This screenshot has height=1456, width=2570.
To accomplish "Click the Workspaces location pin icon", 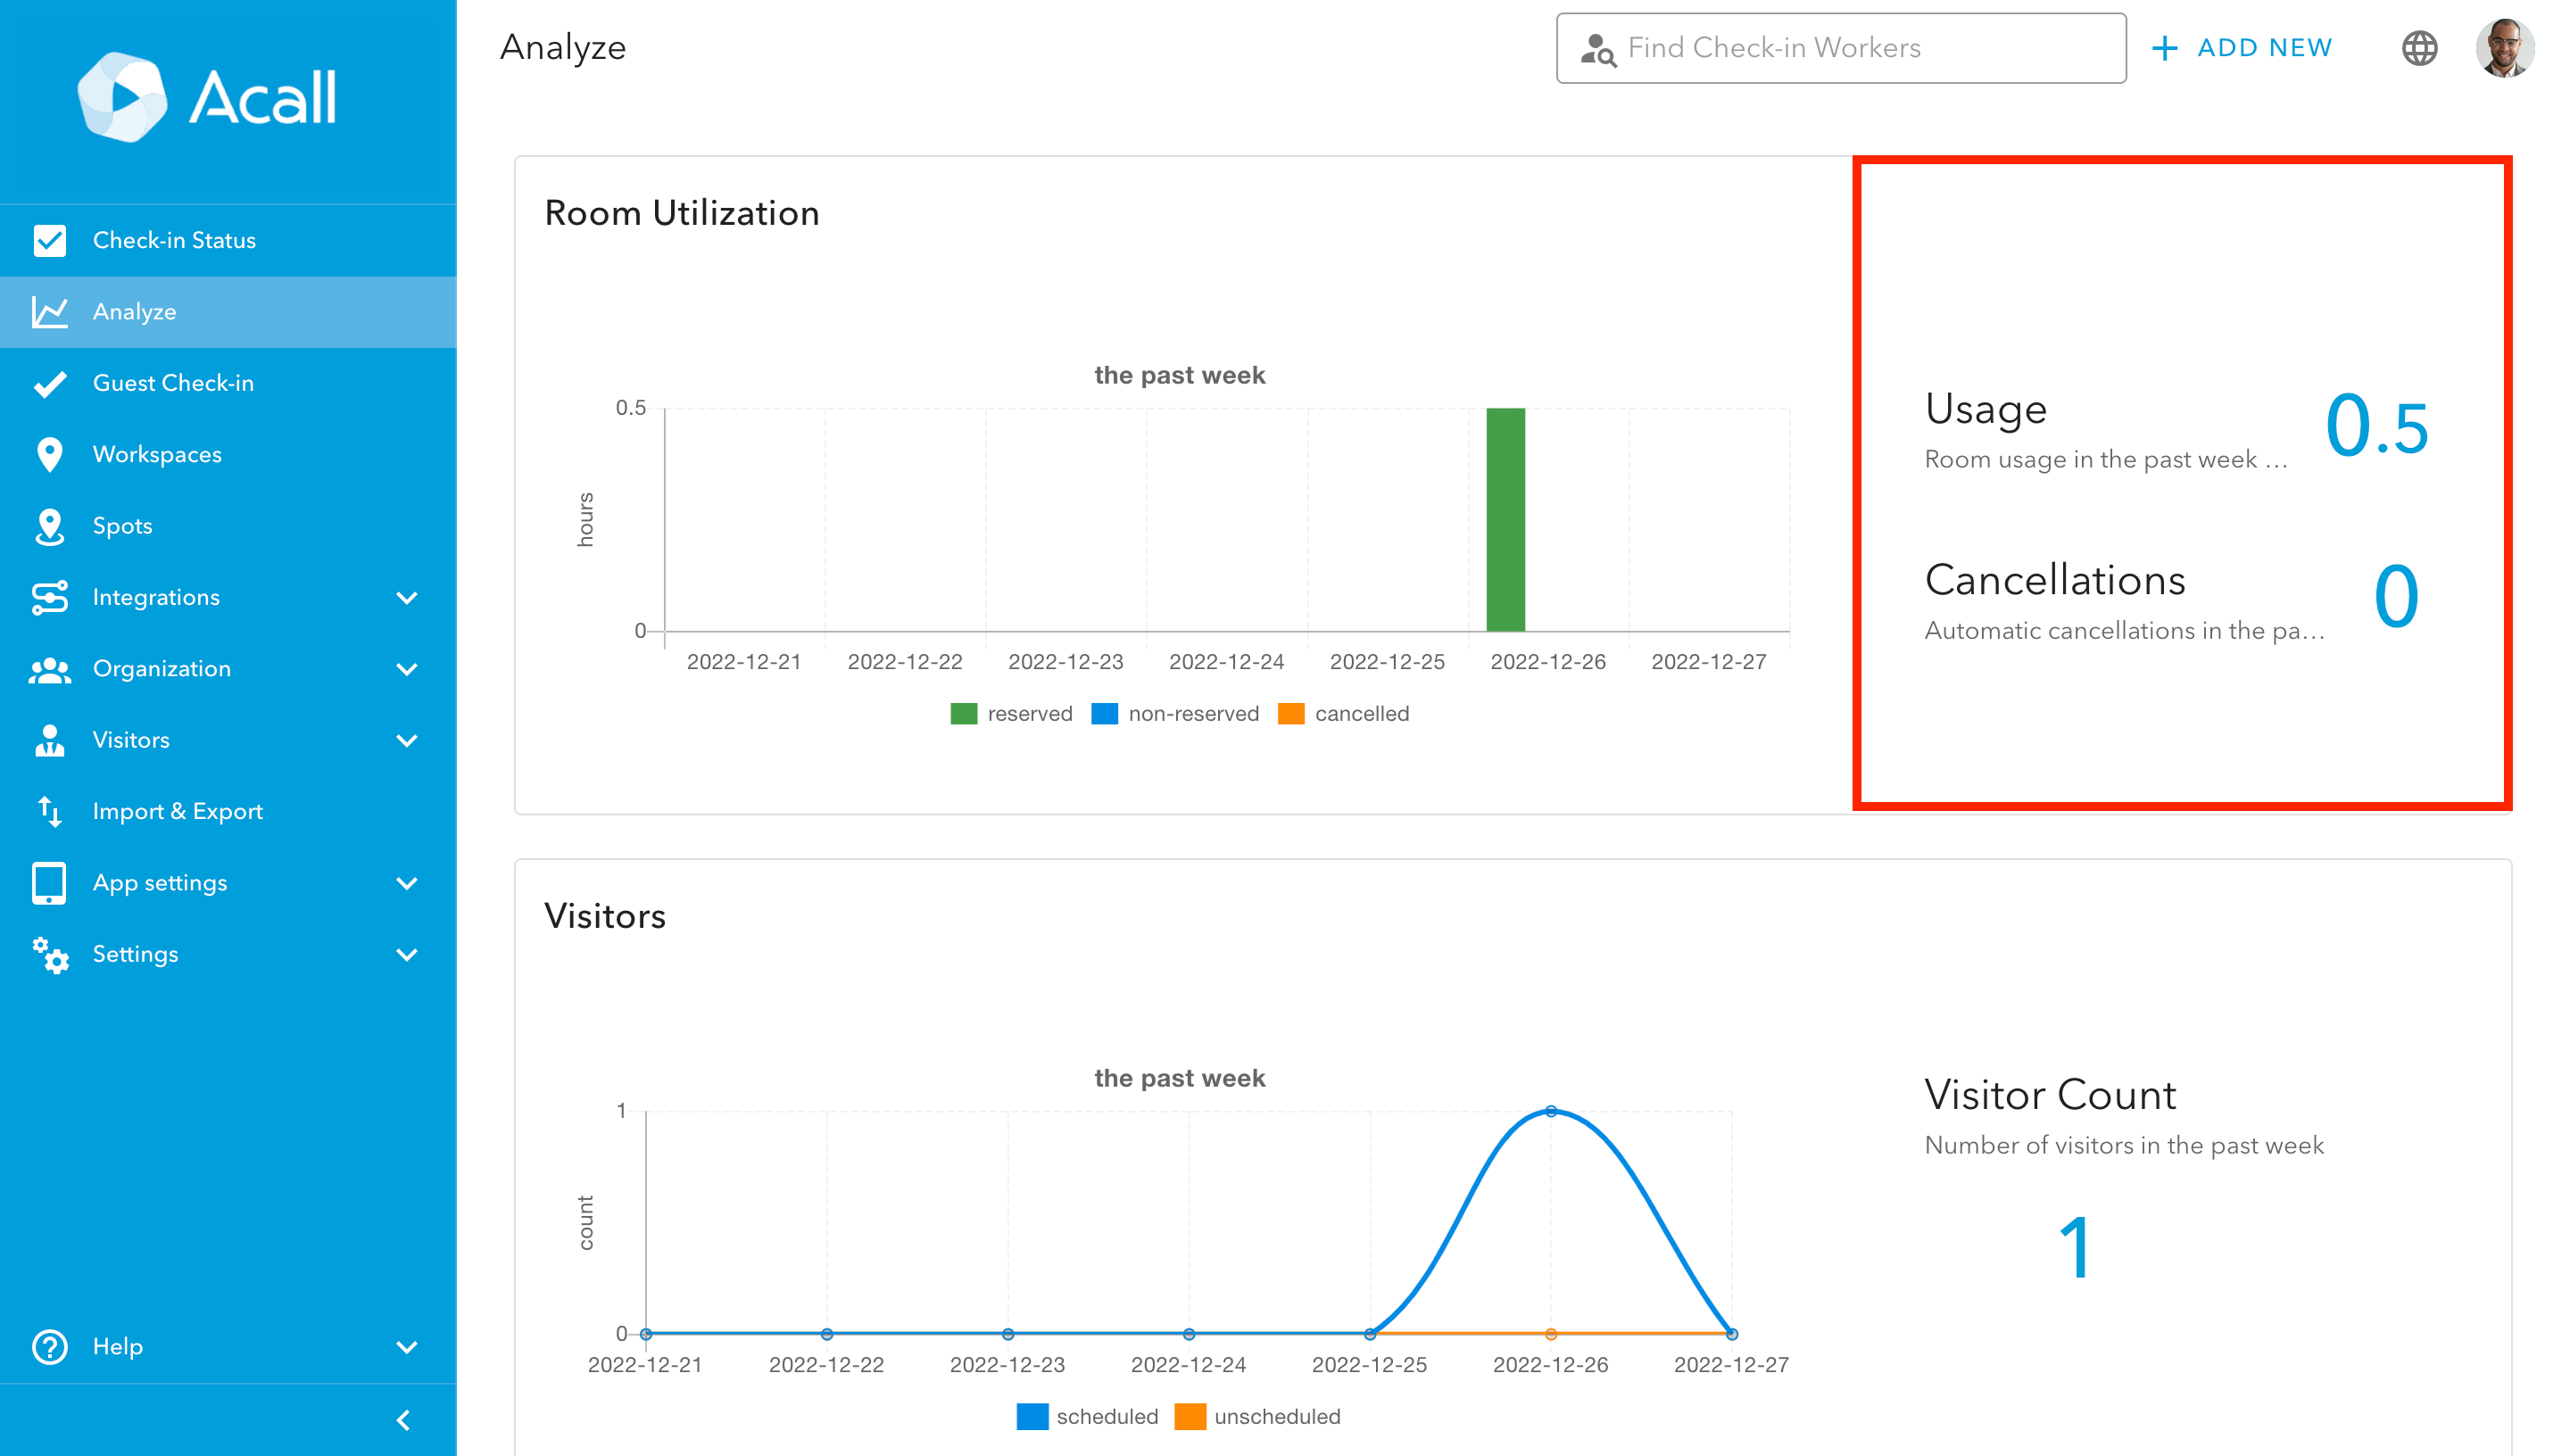I will click(x=49, y=454).
